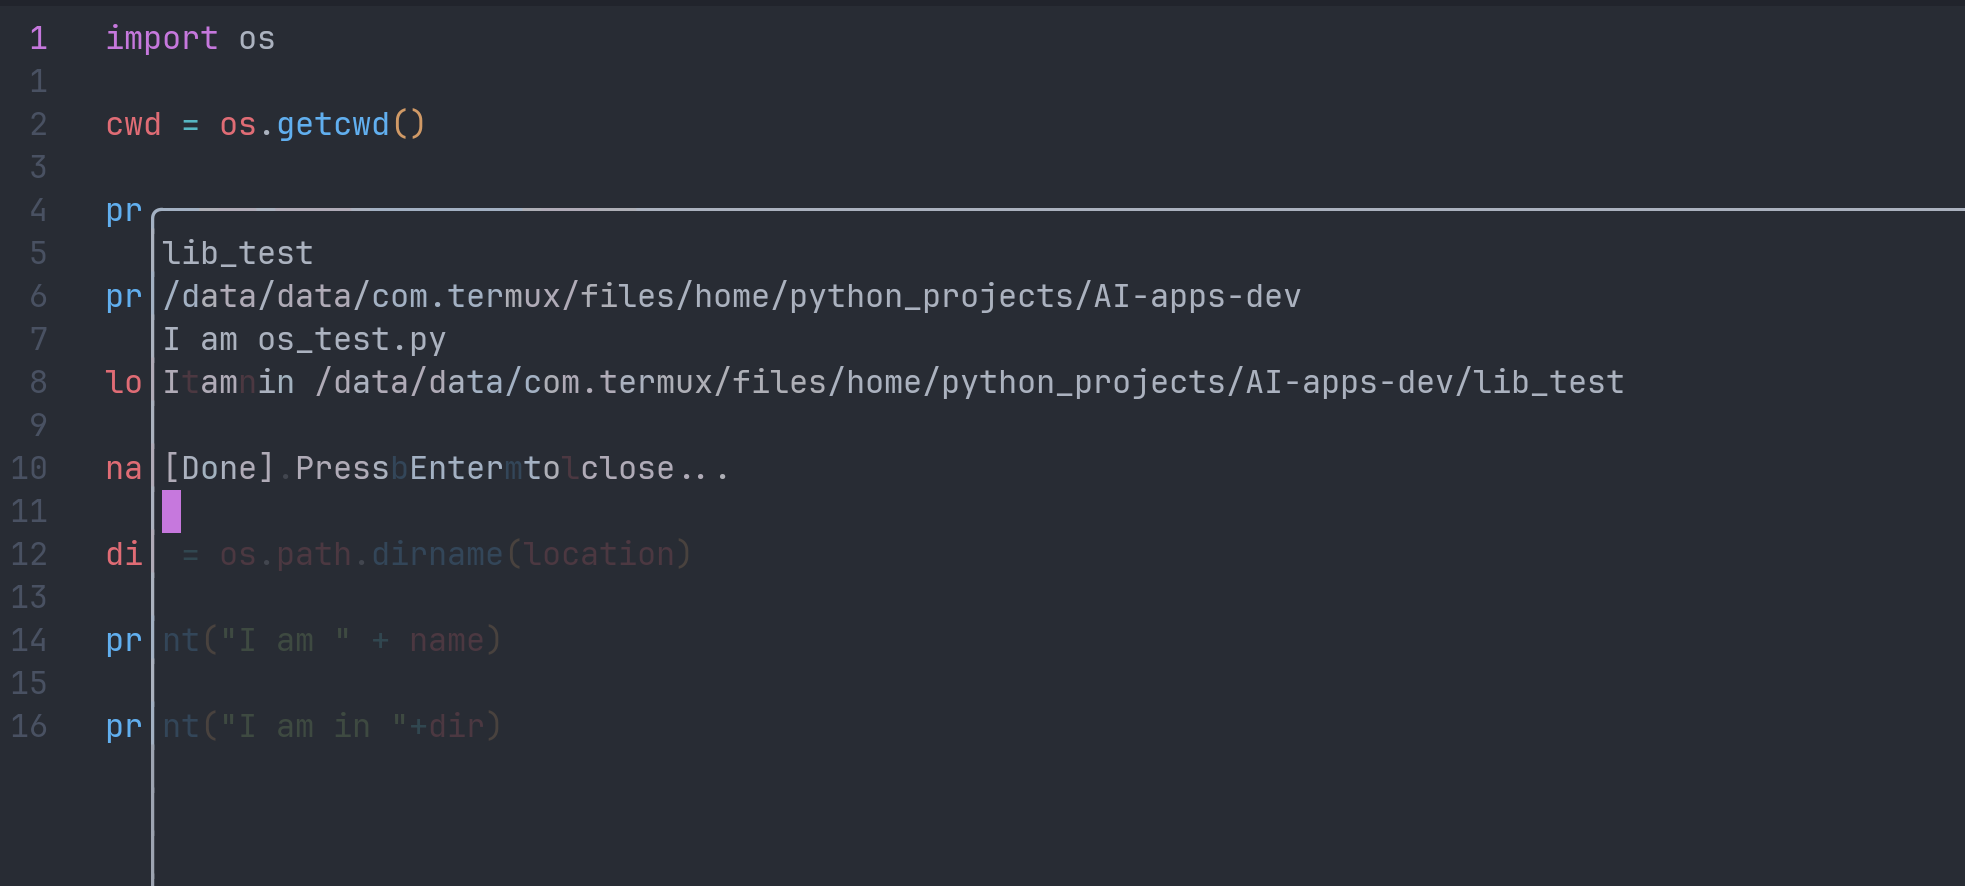Image resolution: width=1965 pixels, height=886 pixels.
Task: Click line number 10 in the gutter
Action: coord(29,468)
